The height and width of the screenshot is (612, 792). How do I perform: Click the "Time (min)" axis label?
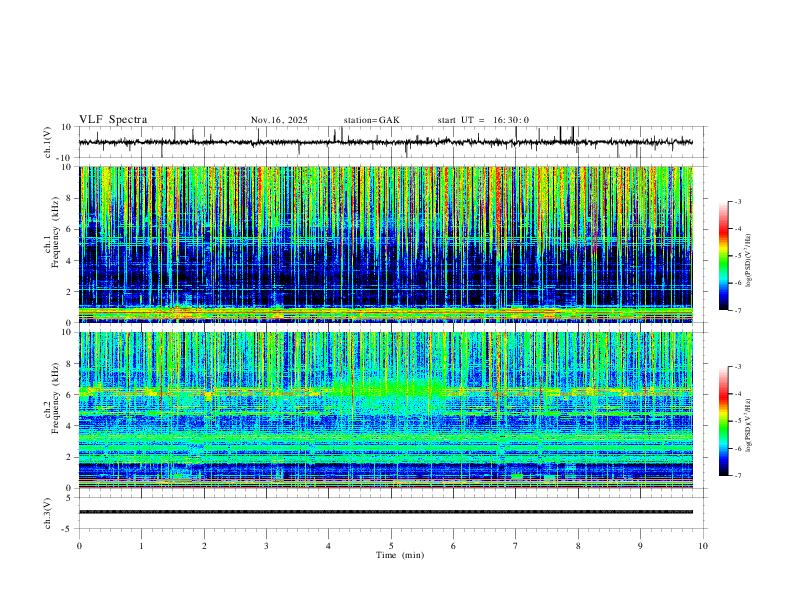[x=400, y=555]
